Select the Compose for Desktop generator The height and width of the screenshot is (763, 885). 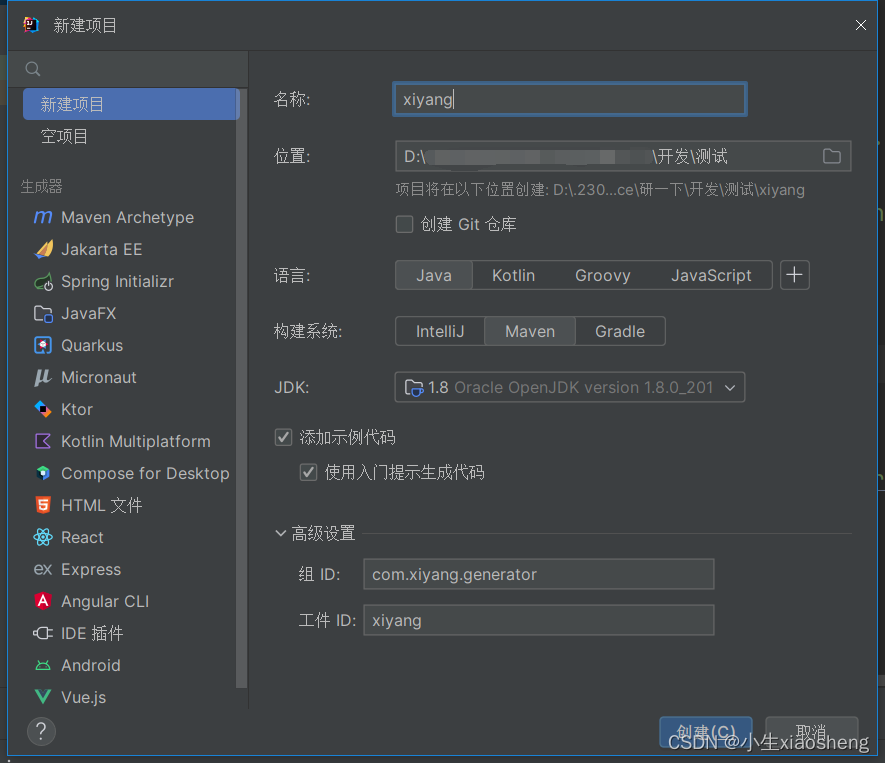tap(127, 473)
